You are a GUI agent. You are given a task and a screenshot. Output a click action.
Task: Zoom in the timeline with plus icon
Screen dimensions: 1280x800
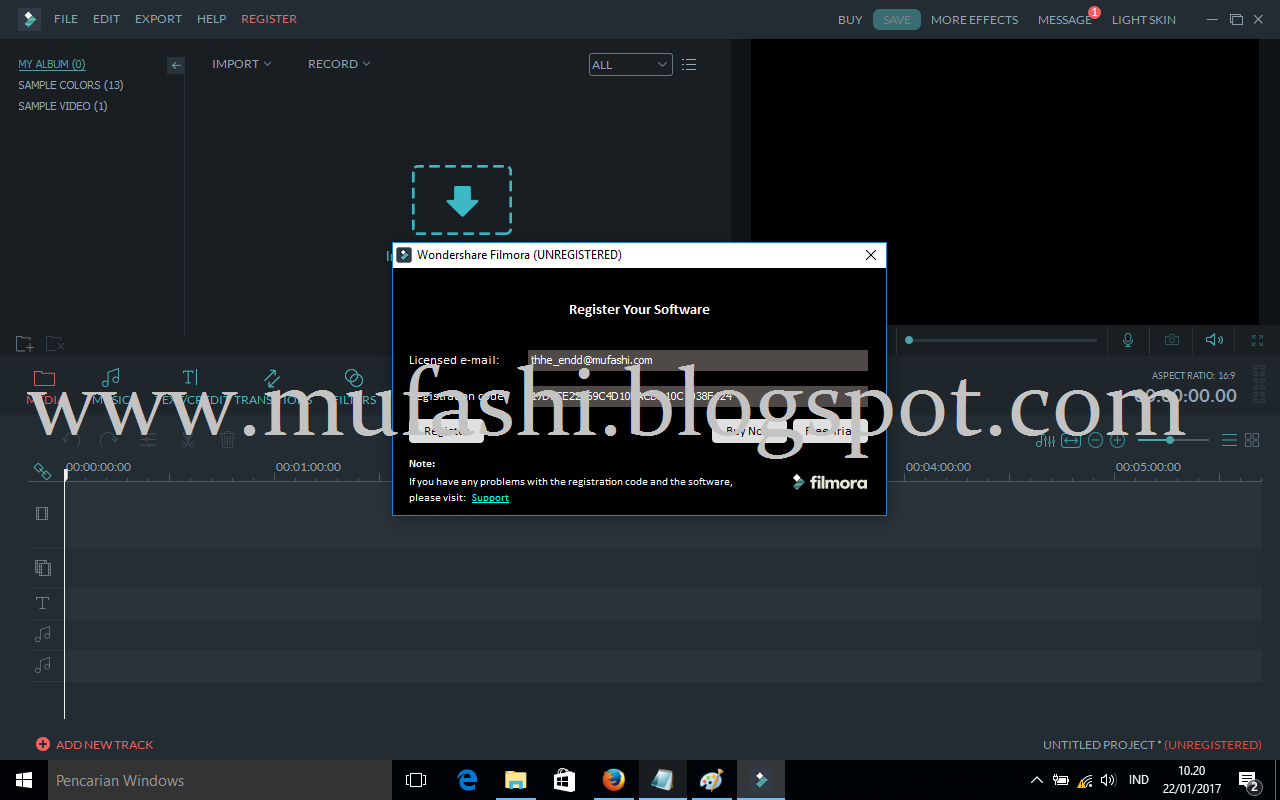(1118, 440)
